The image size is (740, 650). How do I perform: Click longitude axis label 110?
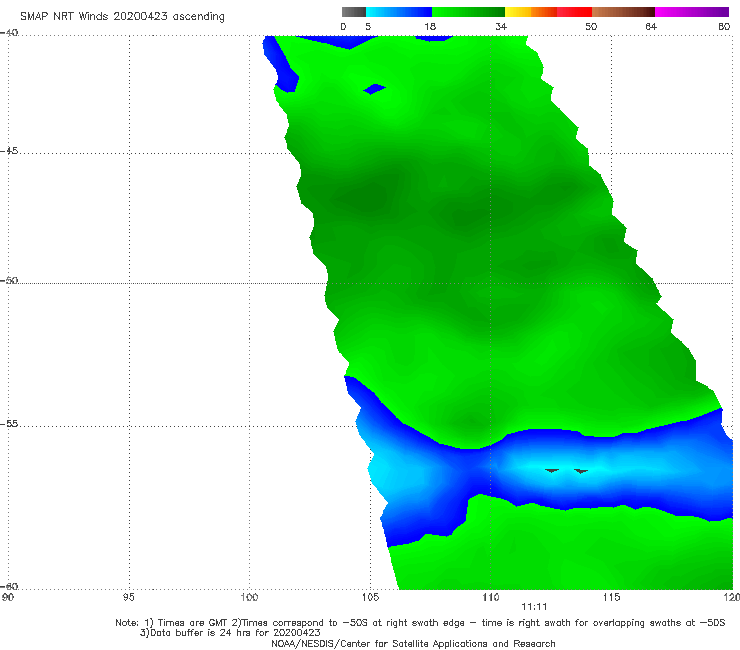491,598
